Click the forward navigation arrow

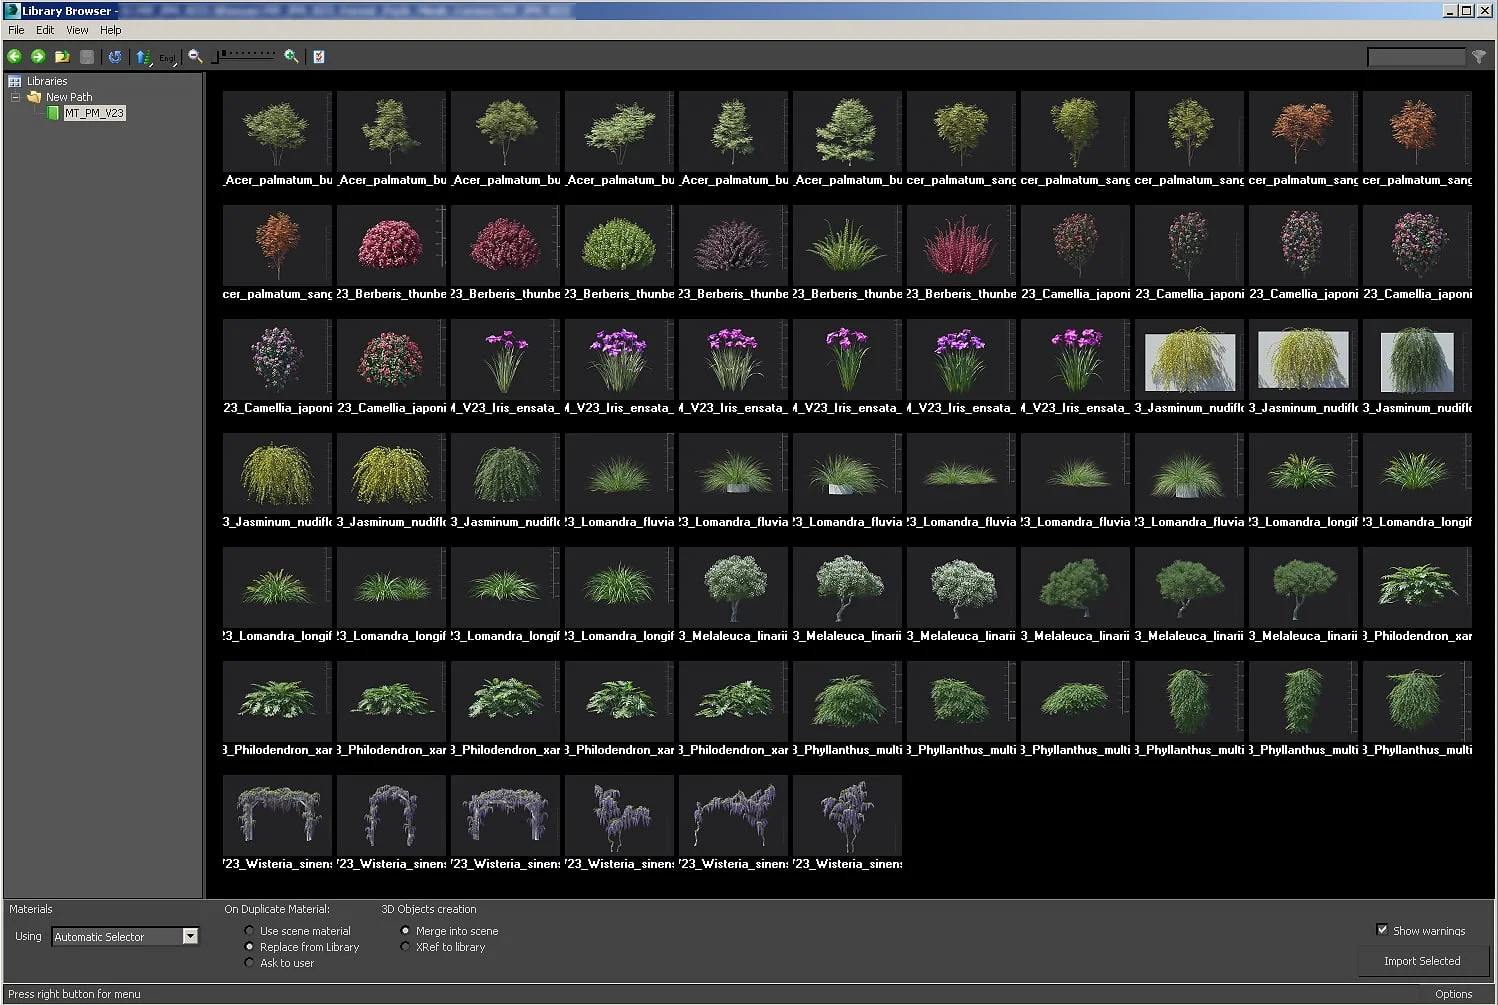click(38, 57)
